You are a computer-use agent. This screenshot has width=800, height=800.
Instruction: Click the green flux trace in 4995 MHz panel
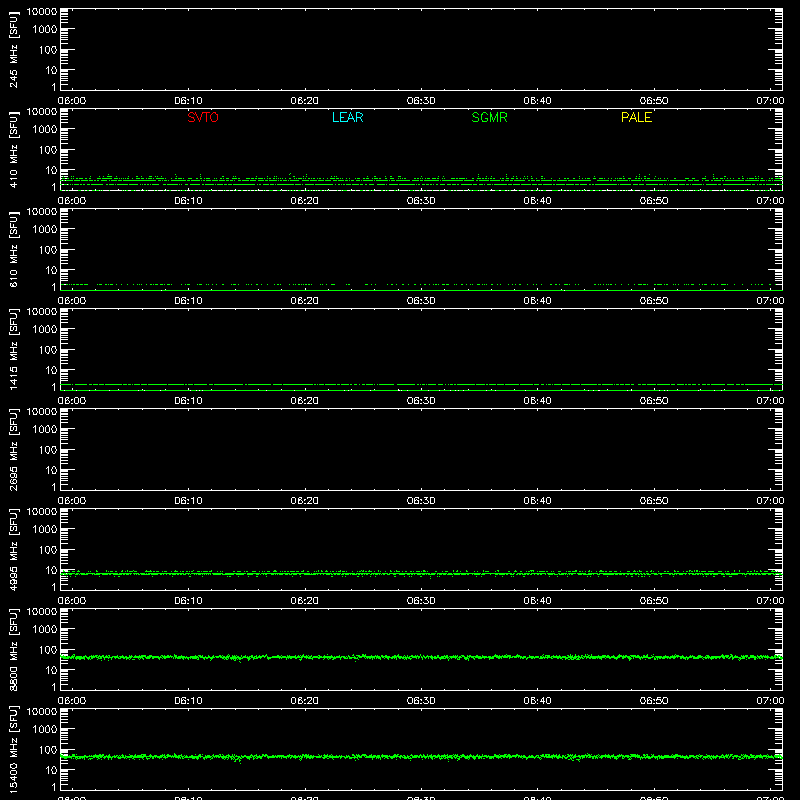421,574
